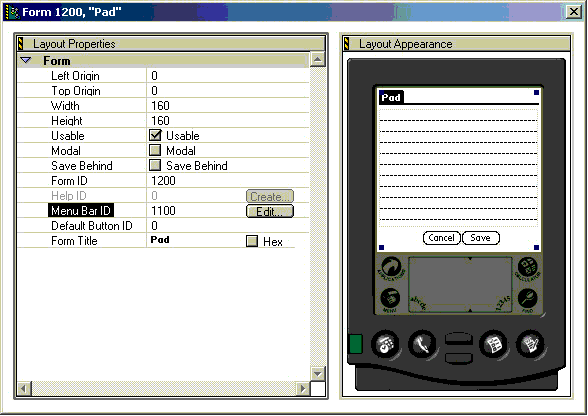
Task: Click the Calculator silkscreen icon
Action: click(x=528, y=267)
